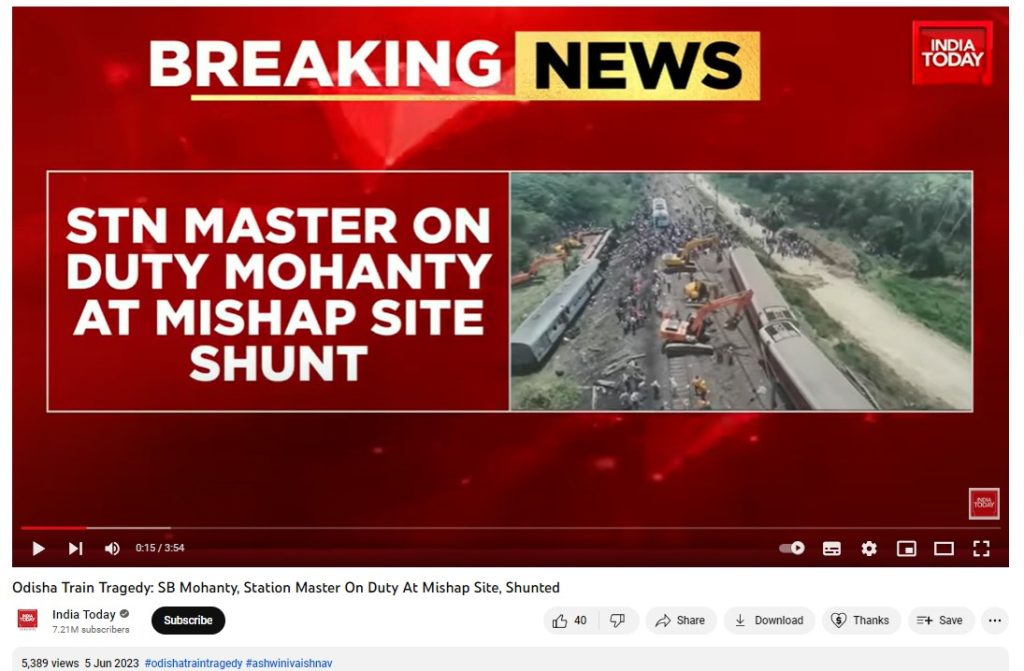Open the more actions menu
Screen dimensions: 1024x671
point(995,621)
